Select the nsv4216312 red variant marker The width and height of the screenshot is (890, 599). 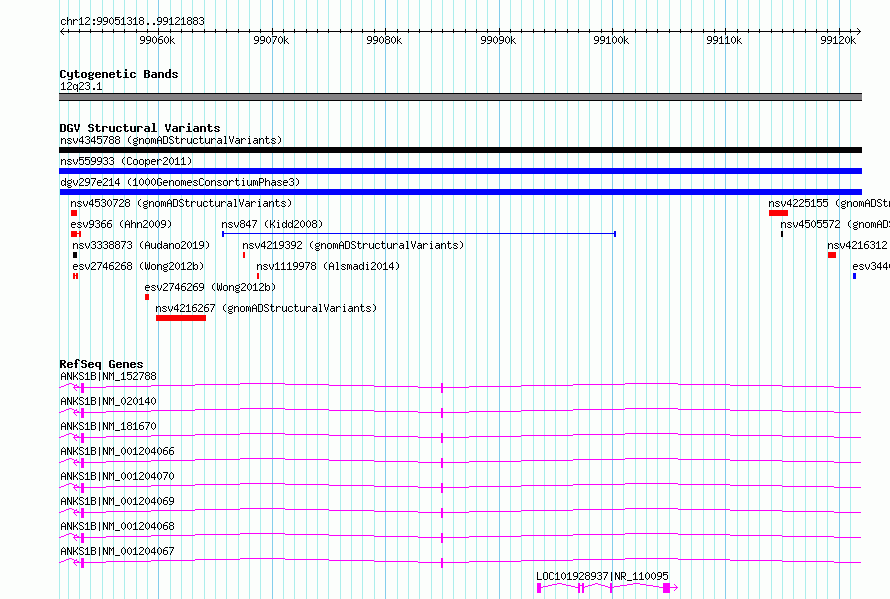coord(832,255)
